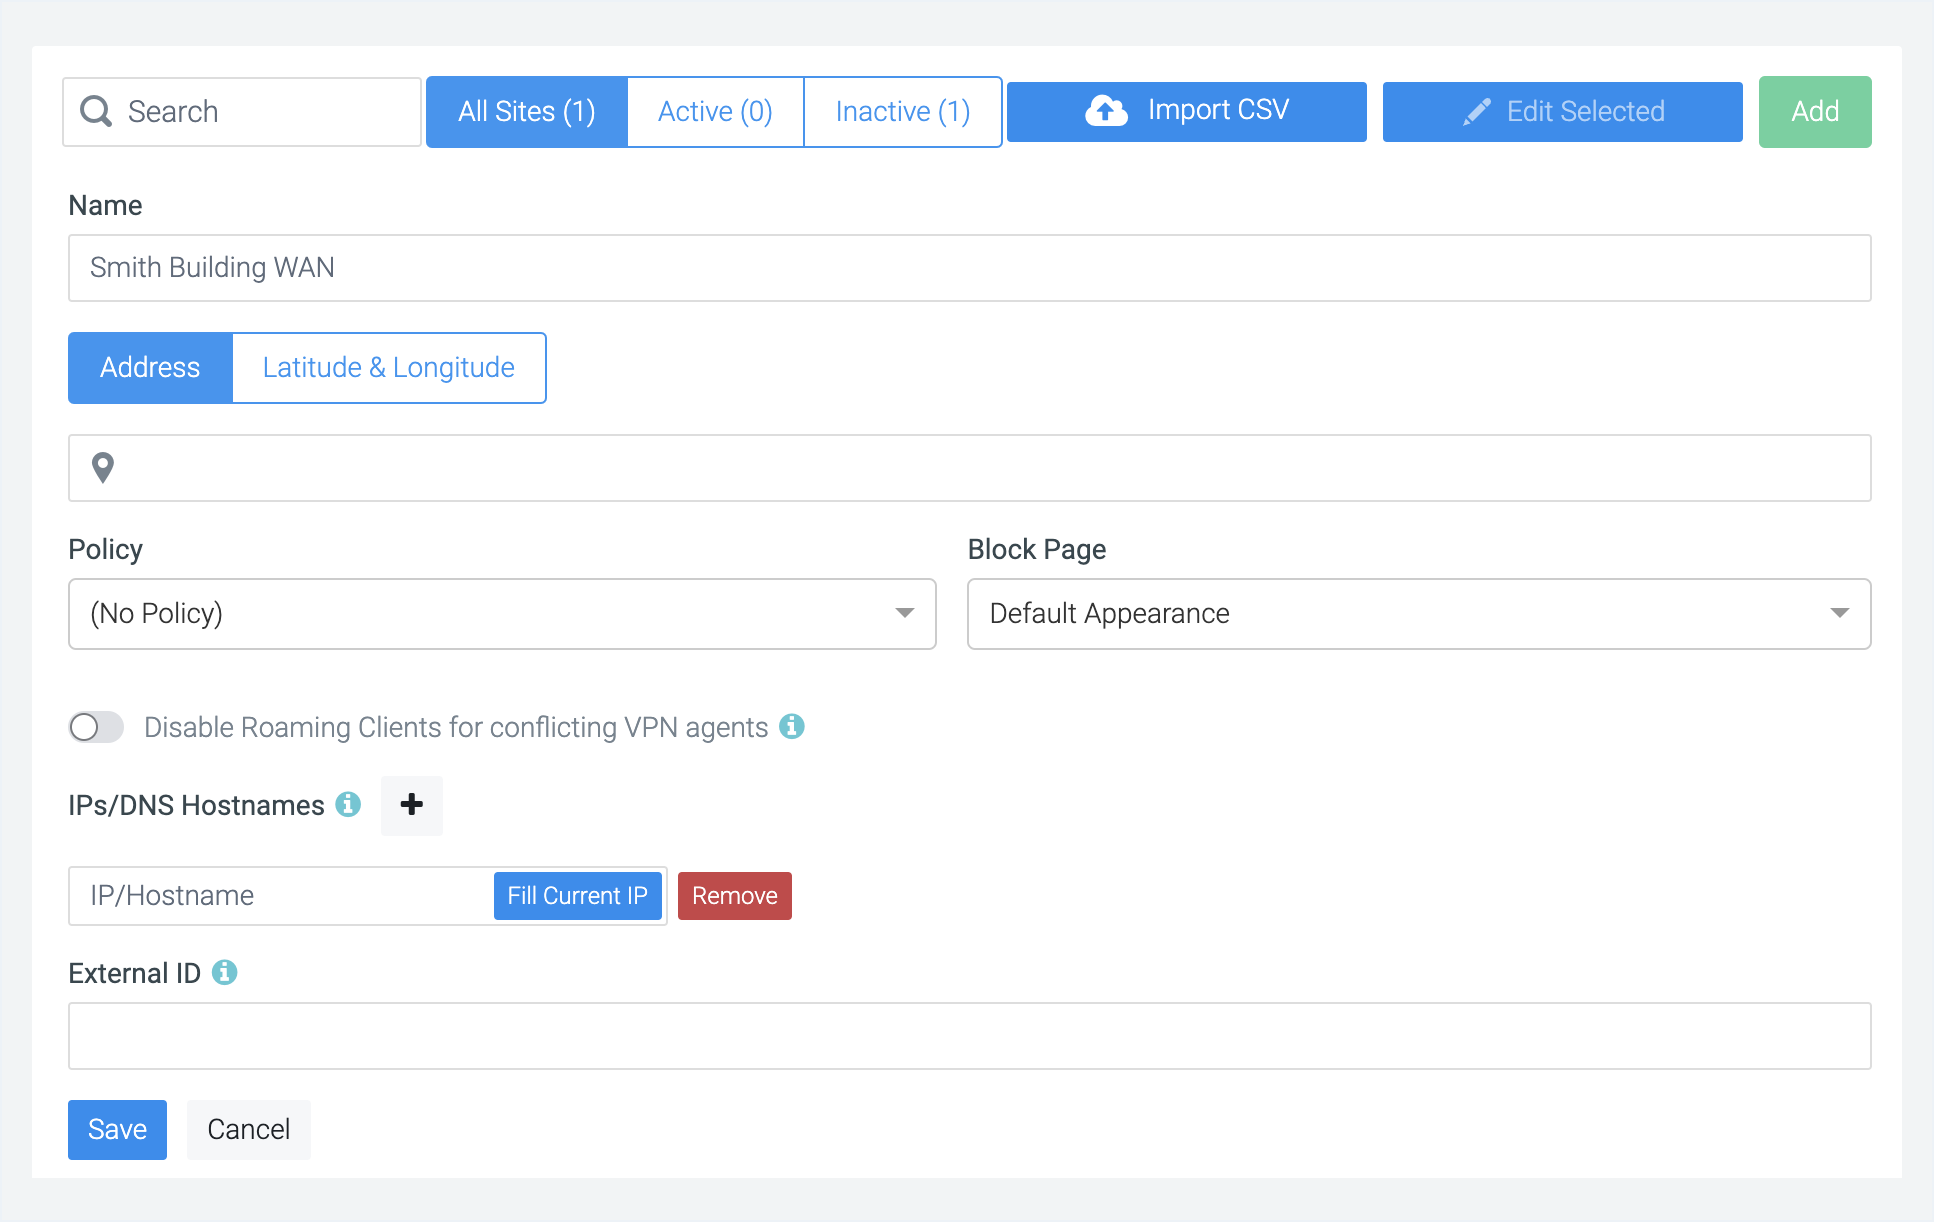Click the green Add button

1814,112
